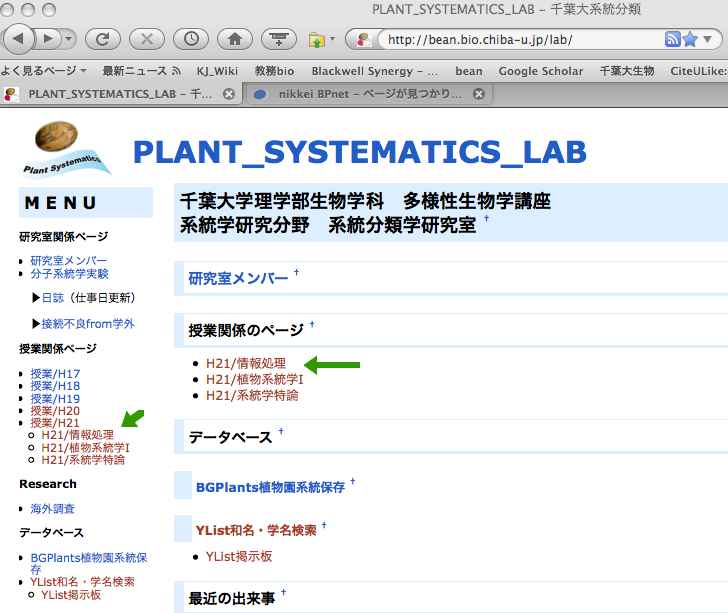This screenshot has height=613, width=728.
Task: Open Google Scholar bookmark
Action: [540, 71]
